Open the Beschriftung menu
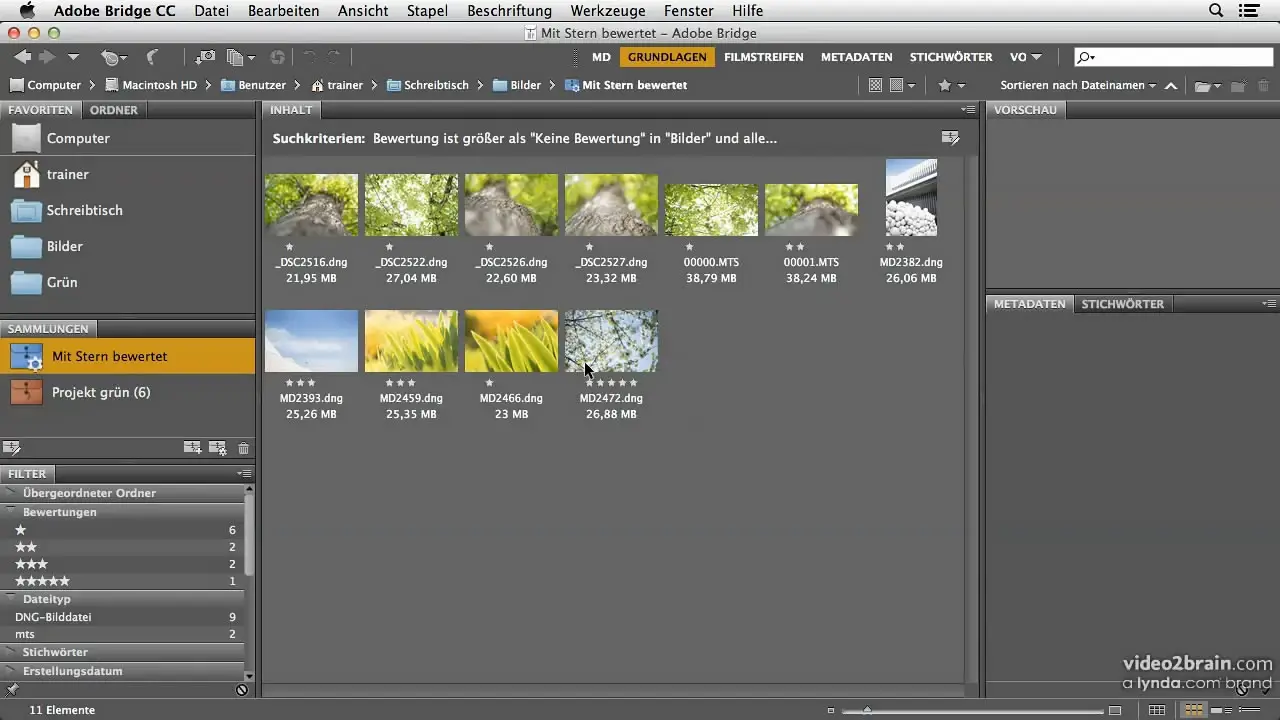This screenshot has height=720, width=1280. click(509, 11)
